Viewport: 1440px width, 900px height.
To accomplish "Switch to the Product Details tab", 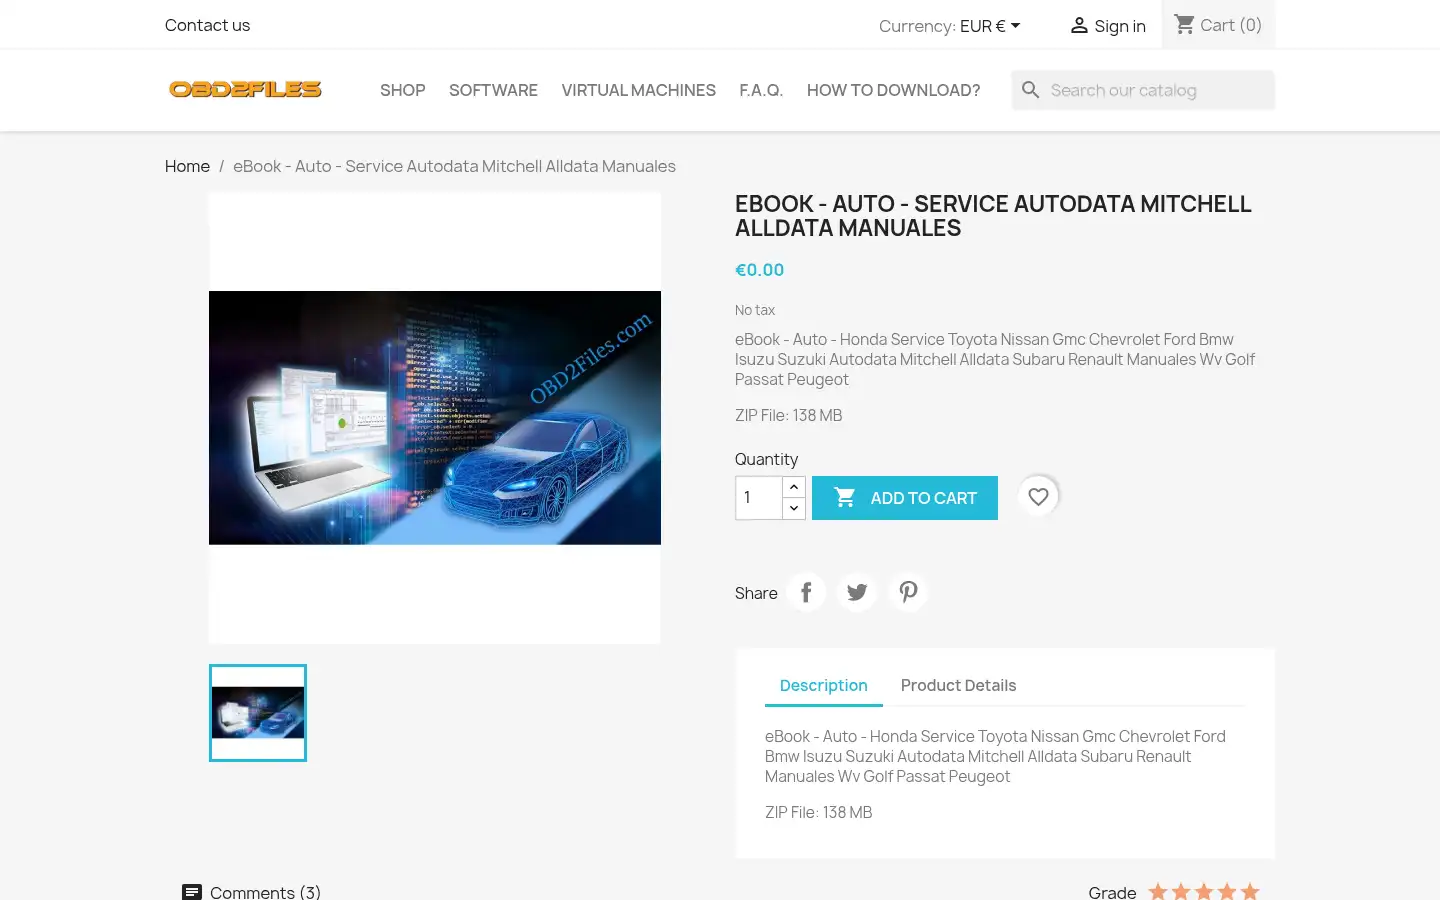I will point(958,685).
